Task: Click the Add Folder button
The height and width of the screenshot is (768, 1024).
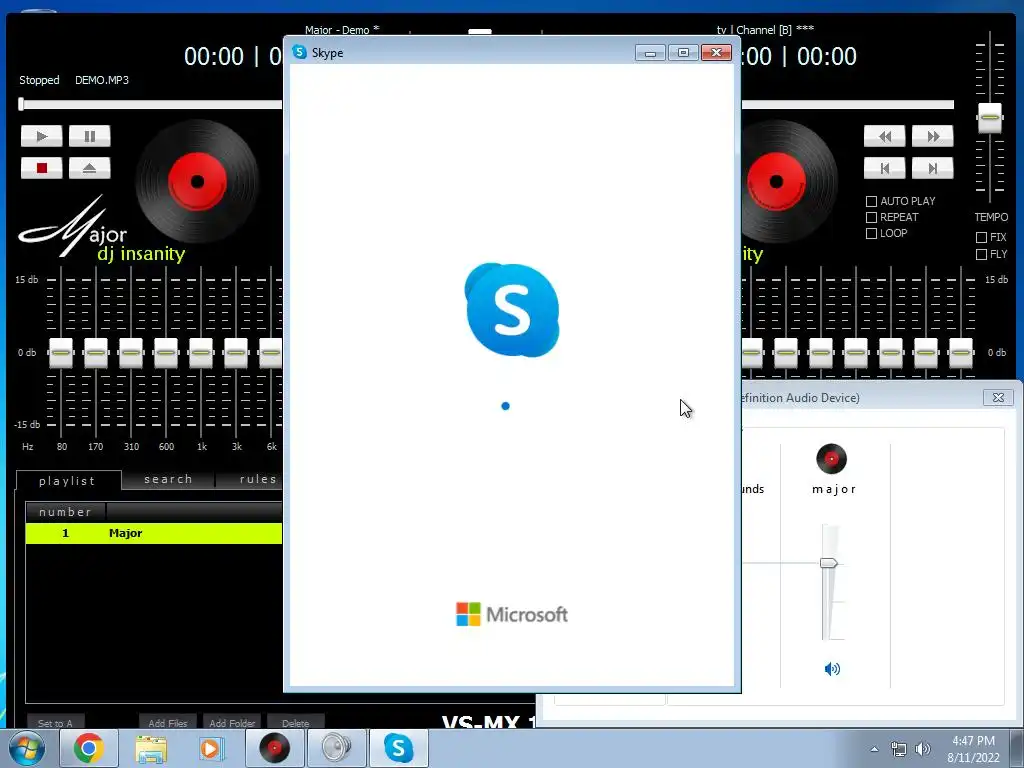Action: click(232, 722)
